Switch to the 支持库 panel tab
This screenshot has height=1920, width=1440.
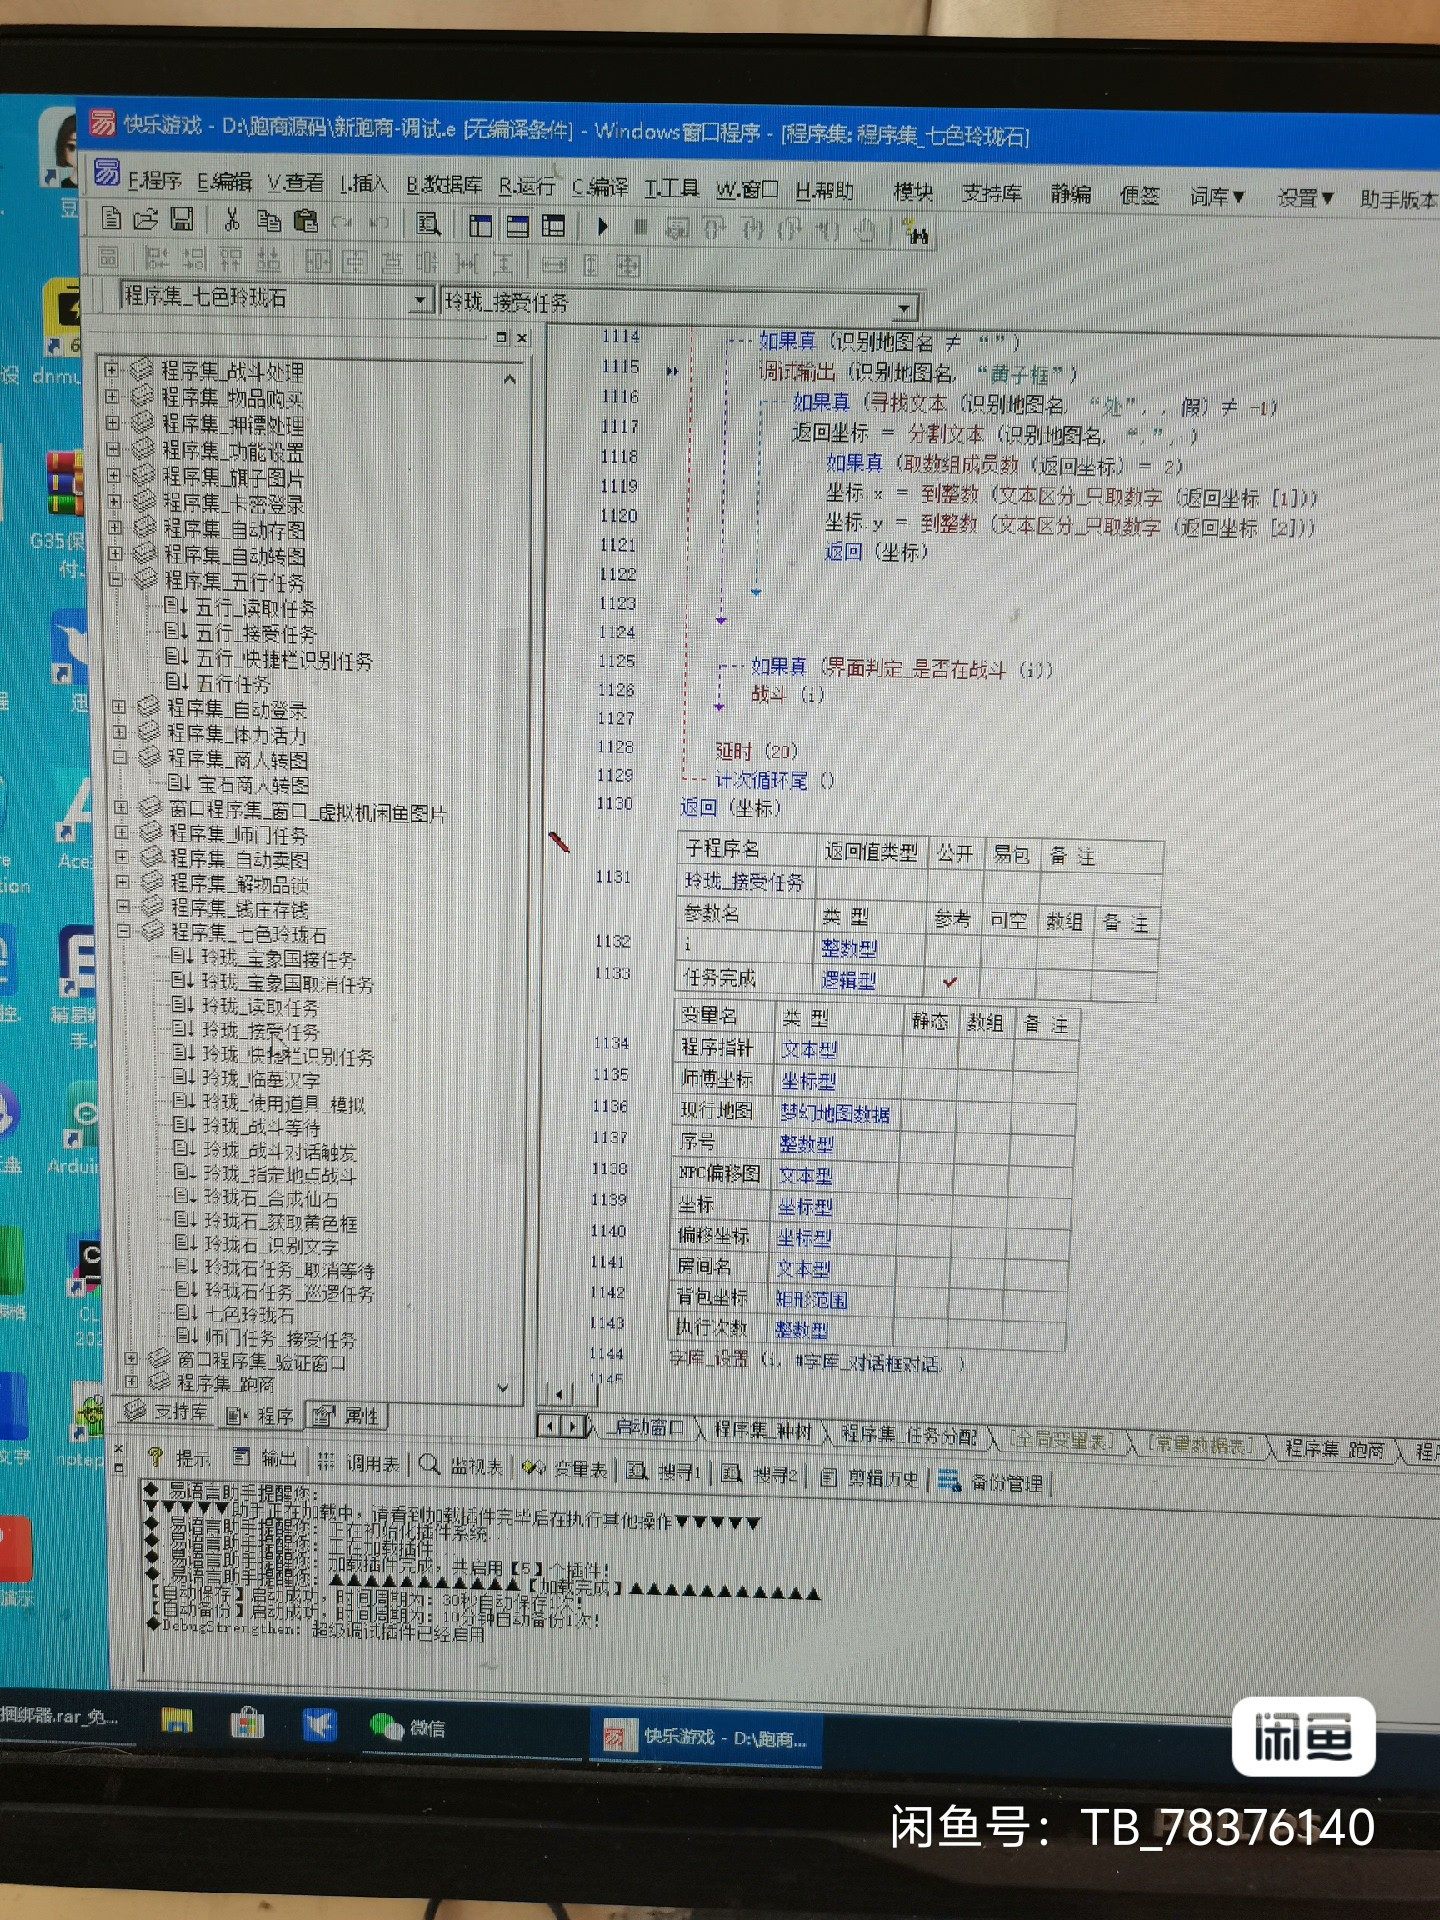pos(168,1411)
